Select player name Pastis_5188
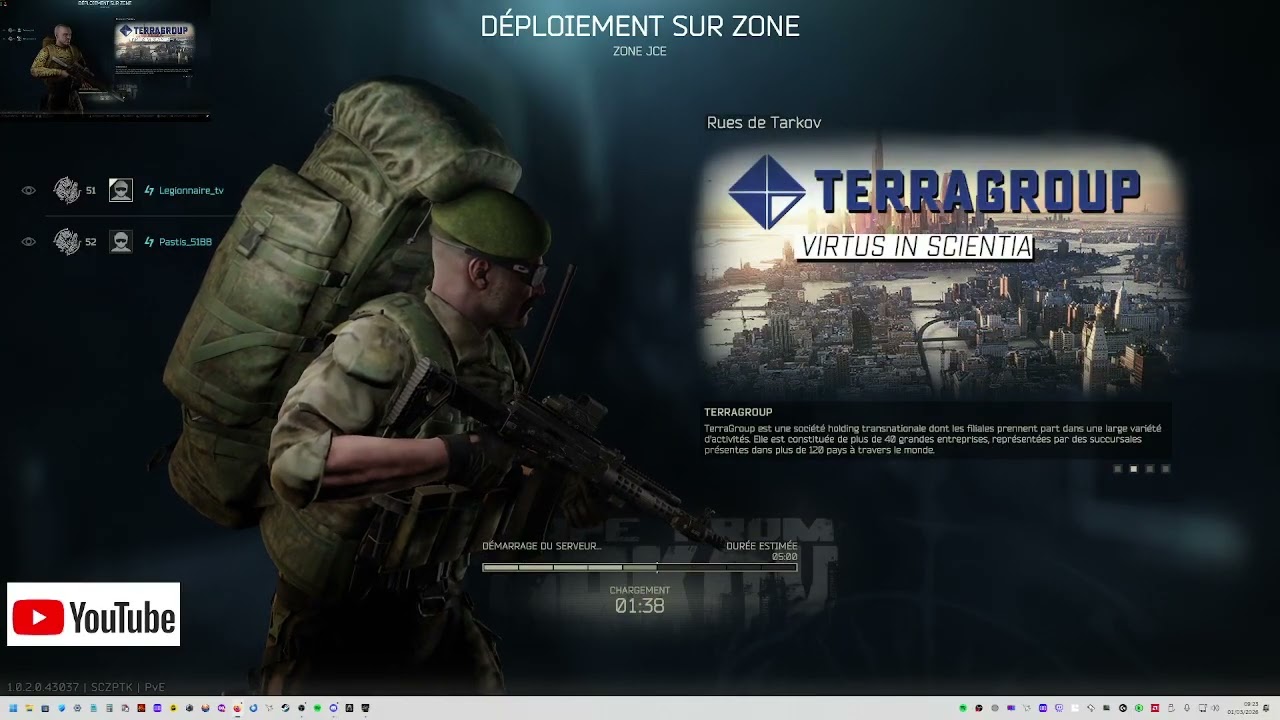 click(x=185, y=241)
